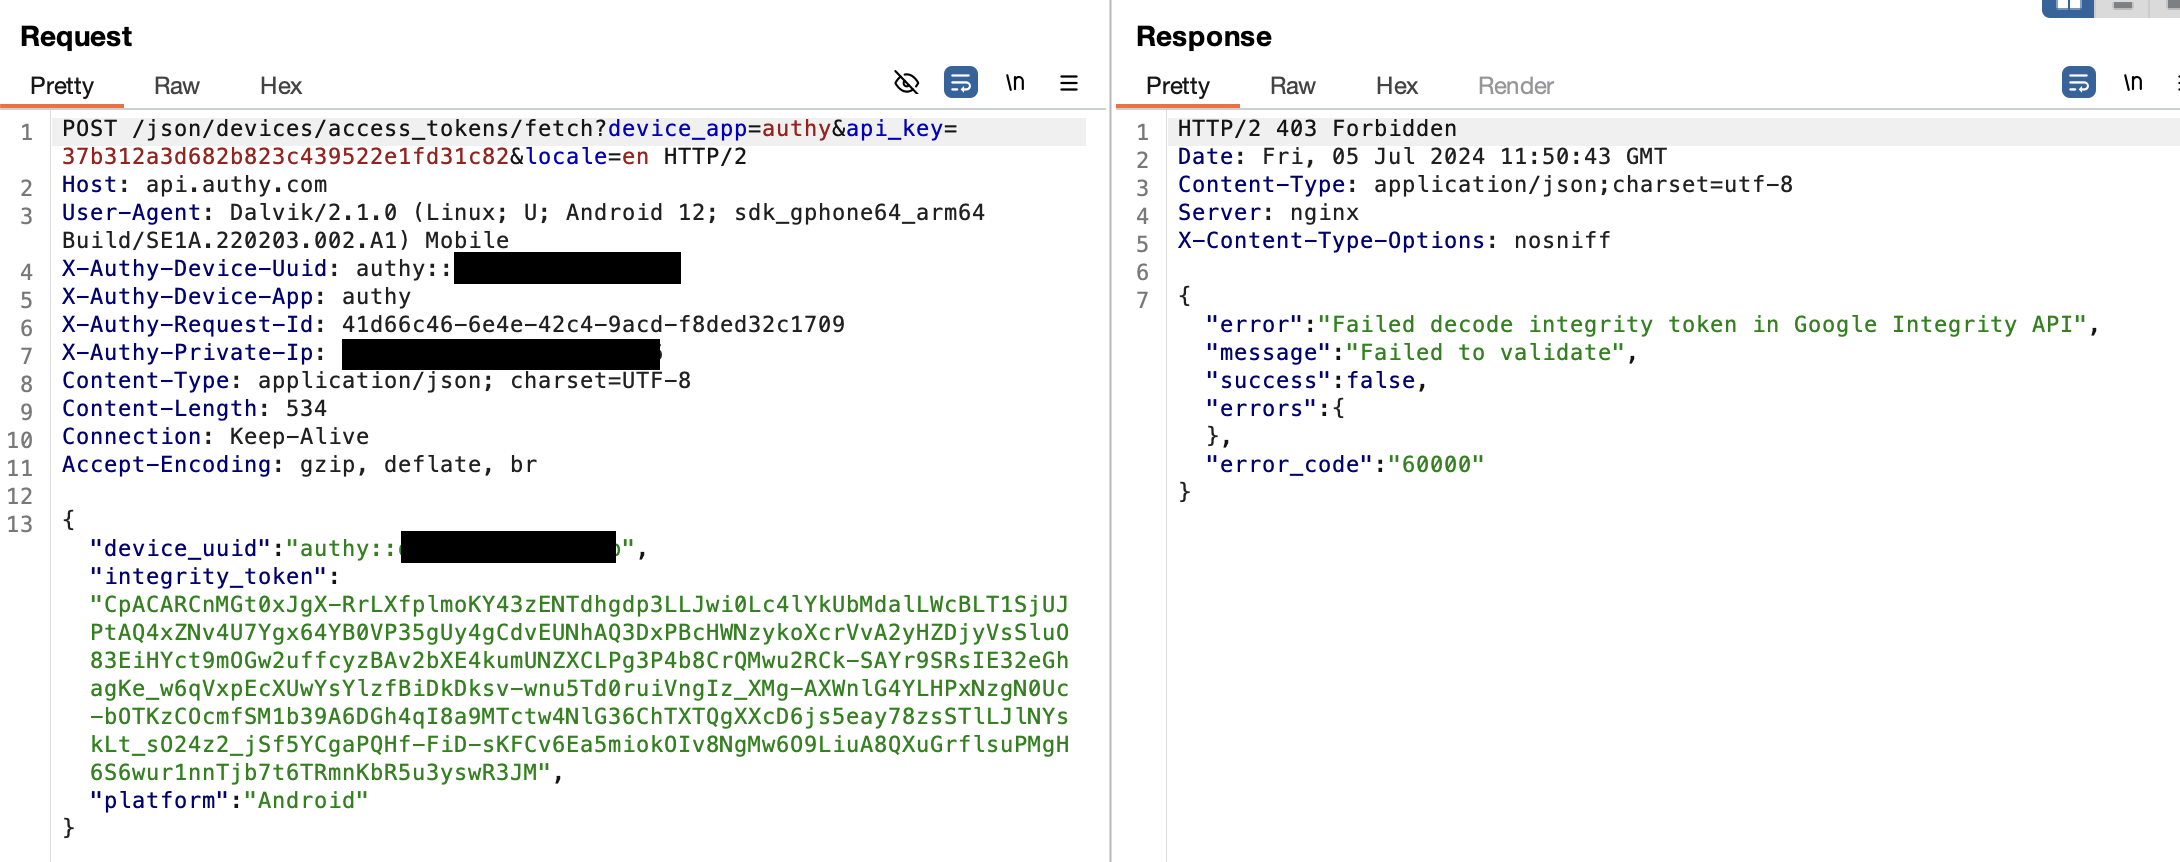The width and height of the screenshot is (2180, 862).
Task: Open the Request editor hamburger menu
Action: [x=1069, y=82]
